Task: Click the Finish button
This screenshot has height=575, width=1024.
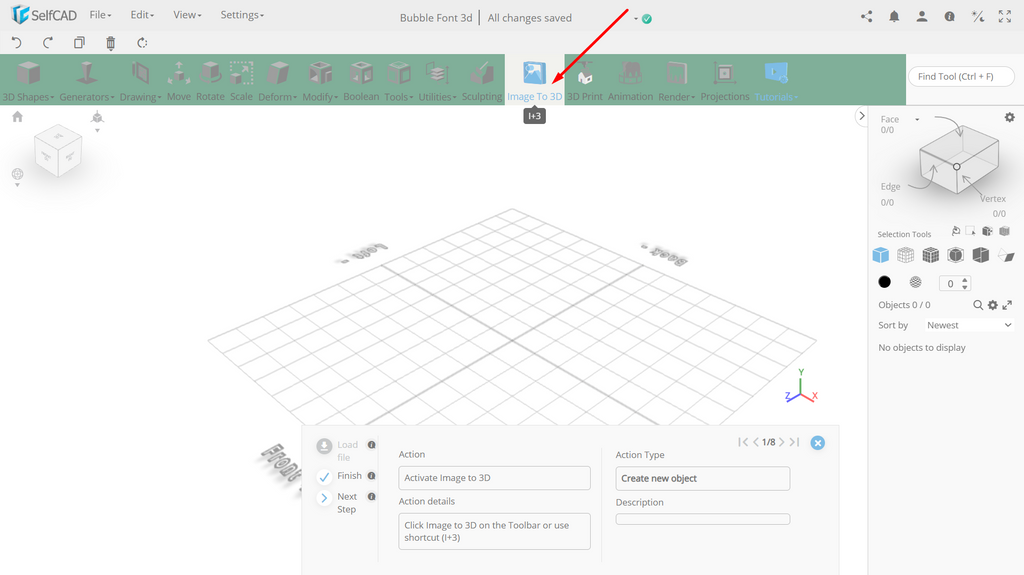Action: 340,476
